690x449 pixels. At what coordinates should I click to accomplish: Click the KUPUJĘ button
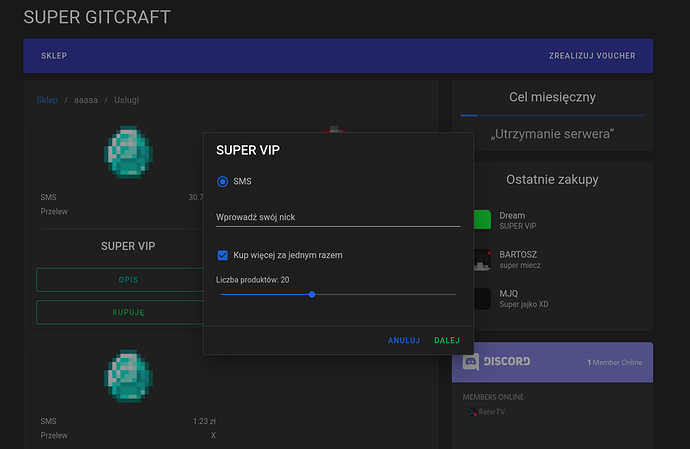[x=129, y=312]
